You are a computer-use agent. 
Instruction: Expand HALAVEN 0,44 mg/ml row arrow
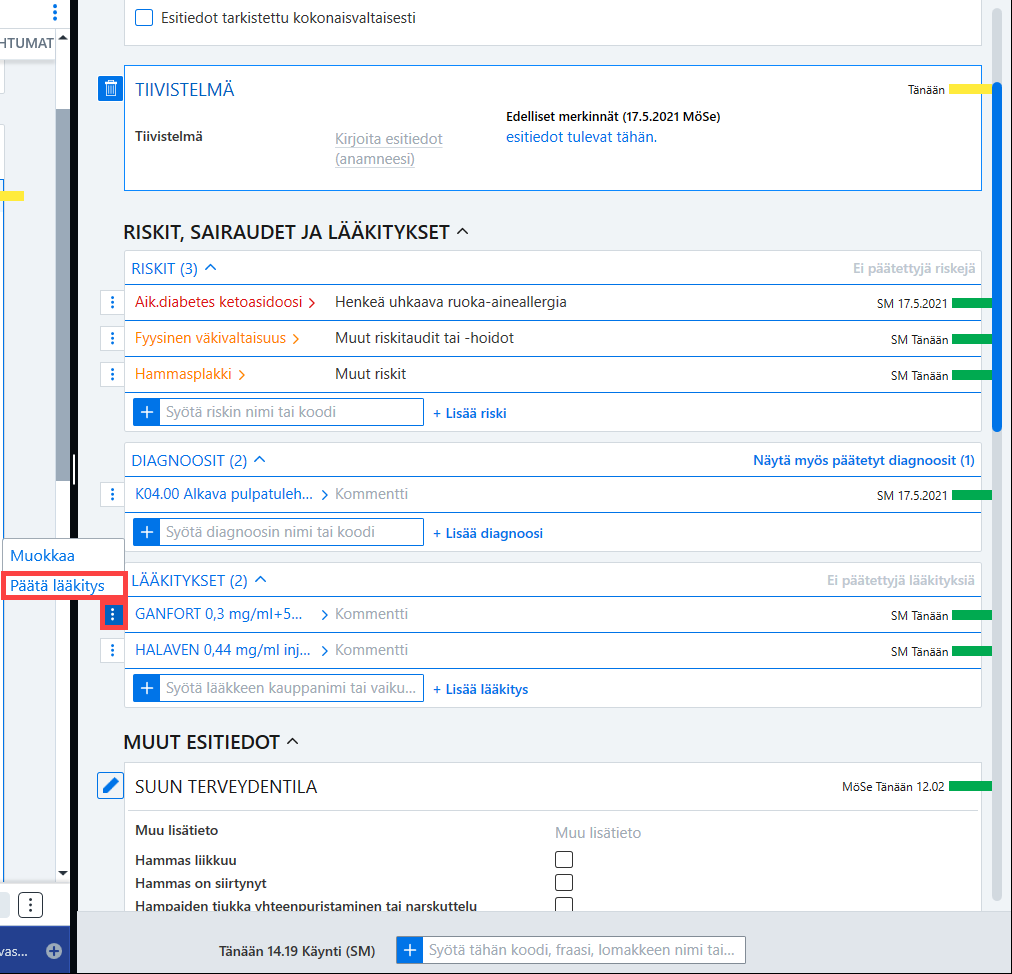325,651
